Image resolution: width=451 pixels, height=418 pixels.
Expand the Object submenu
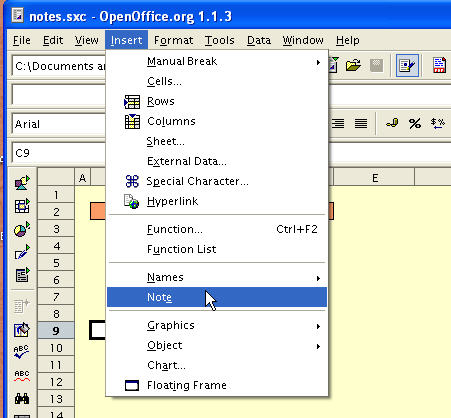tap(318, 346)
